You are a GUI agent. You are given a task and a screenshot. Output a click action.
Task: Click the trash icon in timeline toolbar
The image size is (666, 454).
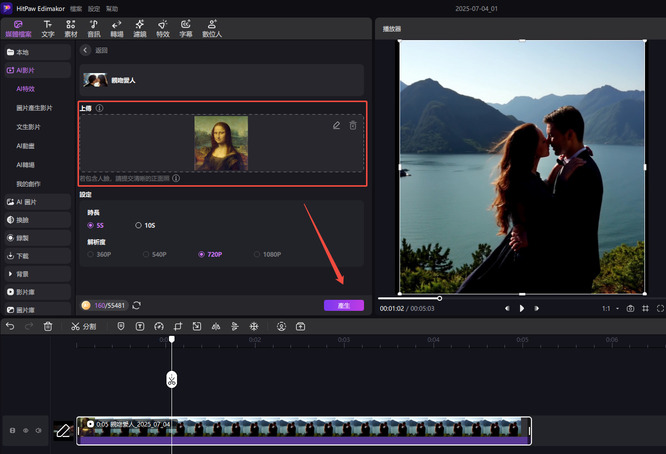pos(47,326)
